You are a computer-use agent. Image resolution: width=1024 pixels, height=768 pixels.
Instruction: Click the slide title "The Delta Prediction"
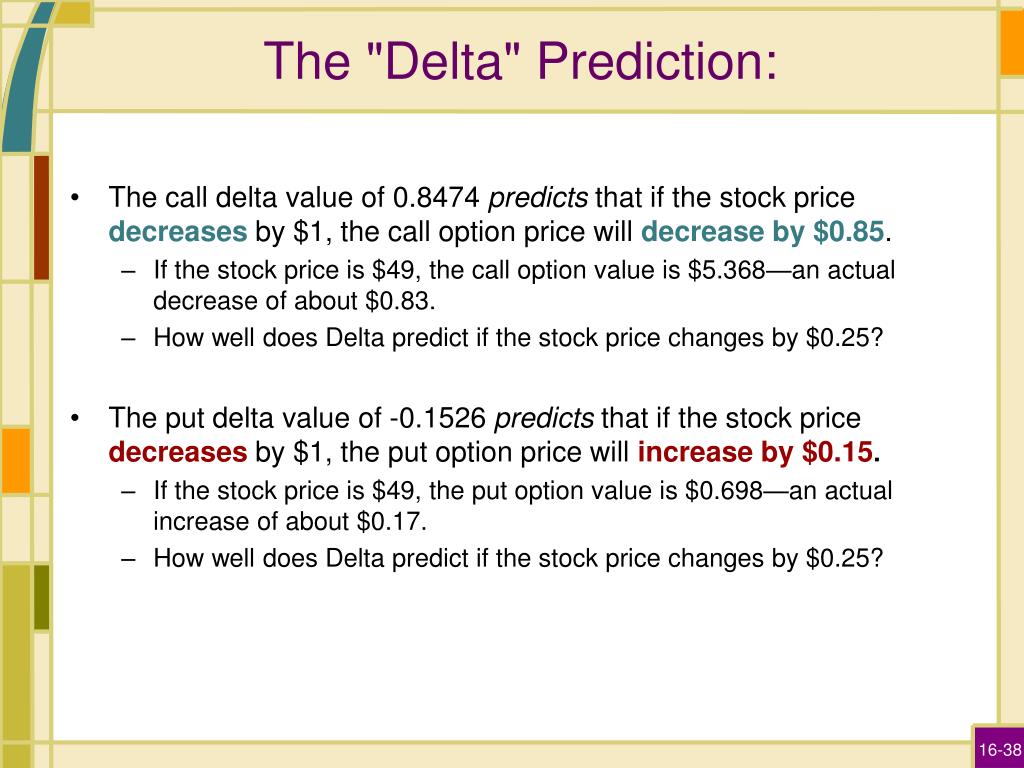coord(520,61)
